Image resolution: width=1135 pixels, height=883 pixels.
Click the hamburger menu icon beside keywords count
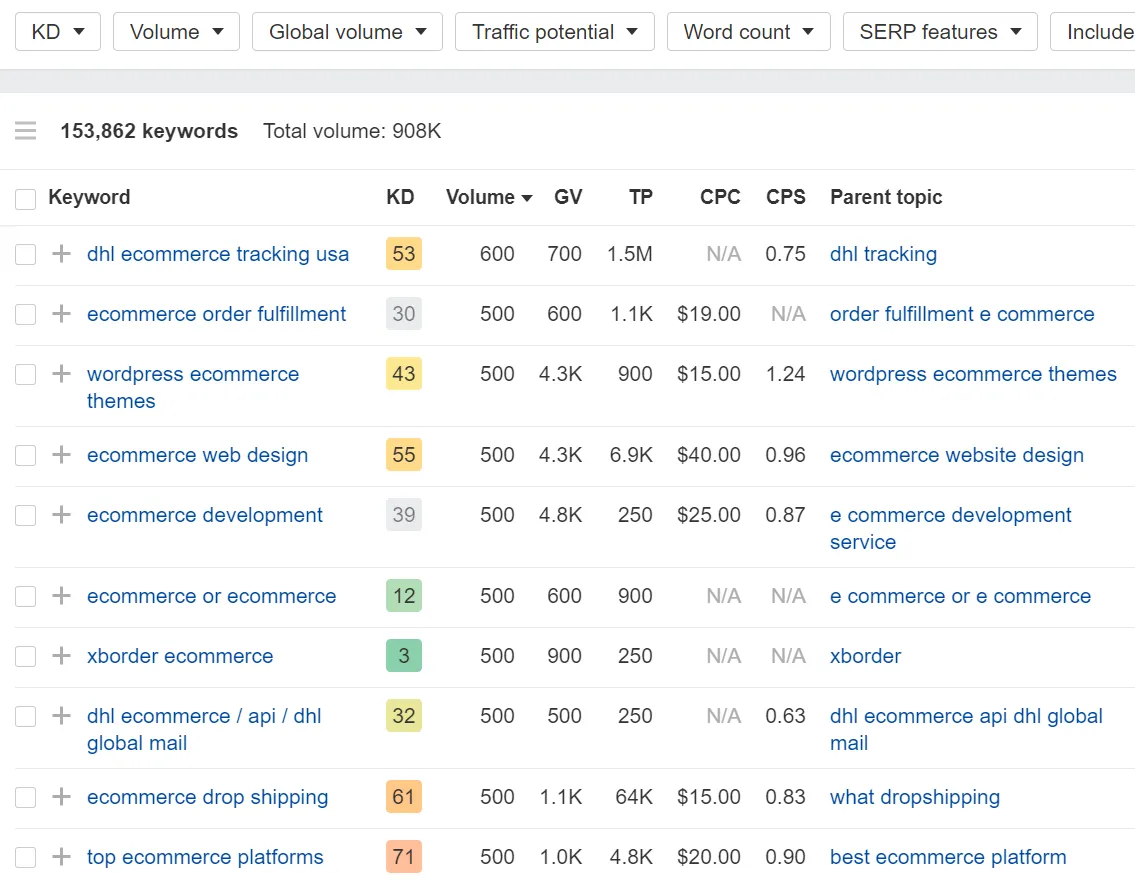(26, 131)
